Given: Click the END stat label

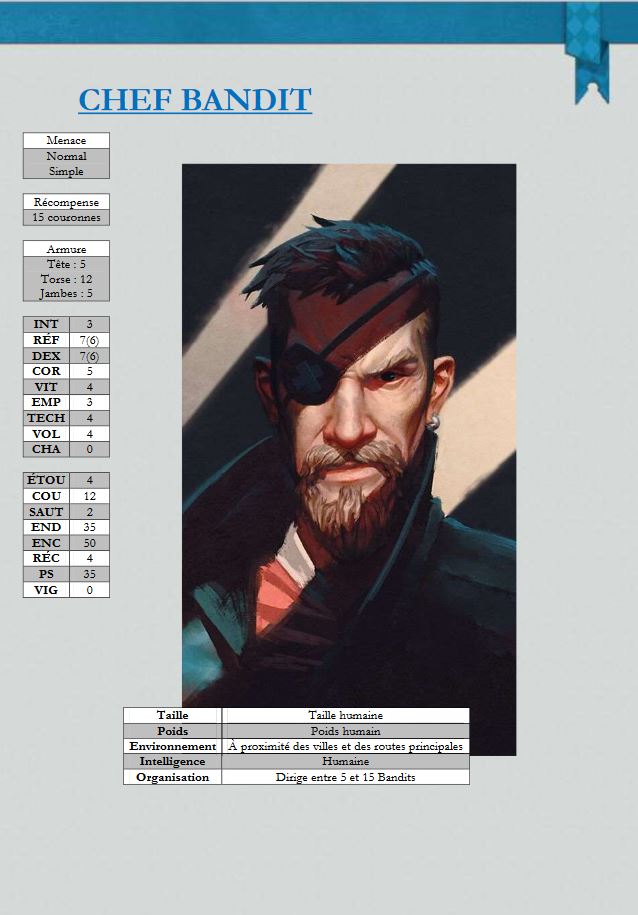Looking at the screenshot, I should click(x=46, y=527).
